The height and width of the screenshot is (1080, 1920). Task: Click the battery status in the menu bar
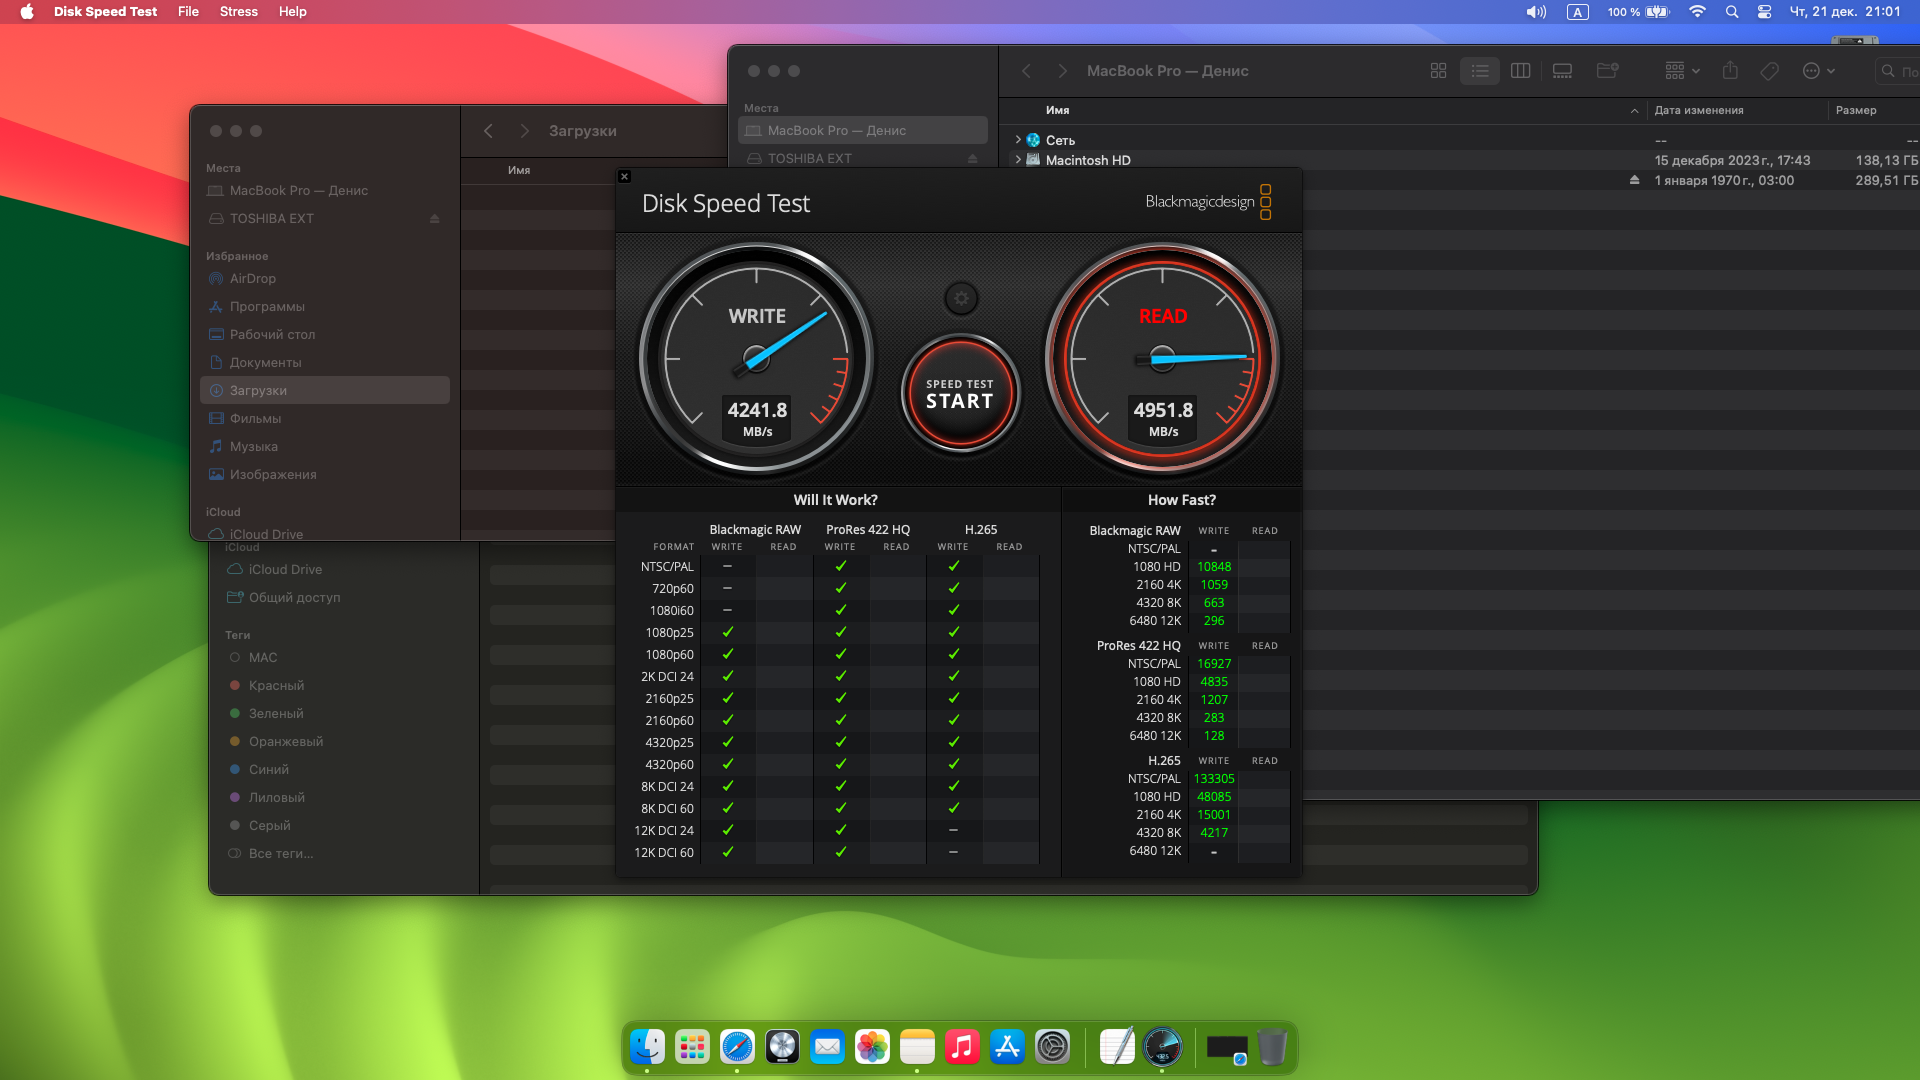click(x=1639, y=12)
